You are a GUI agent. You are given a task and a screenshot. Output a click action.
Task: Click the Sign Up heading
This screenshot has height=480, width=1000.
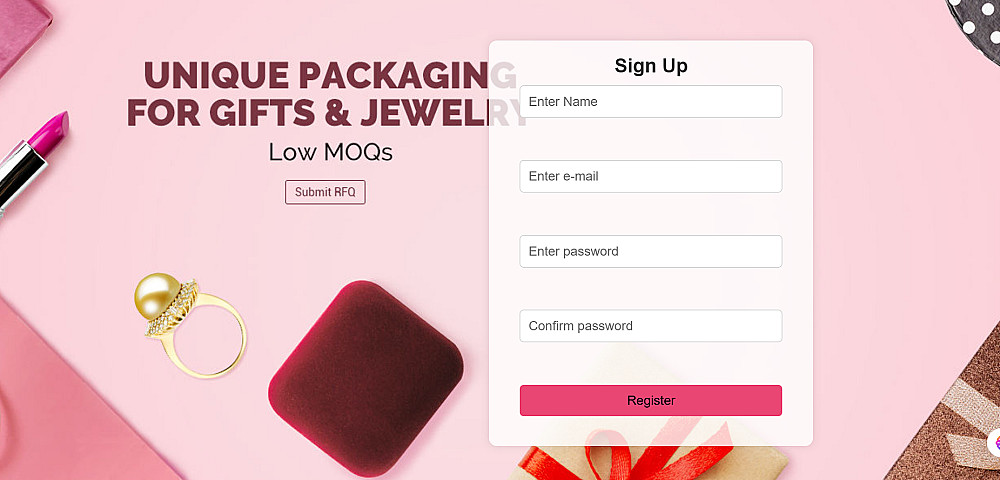point(651,66)
